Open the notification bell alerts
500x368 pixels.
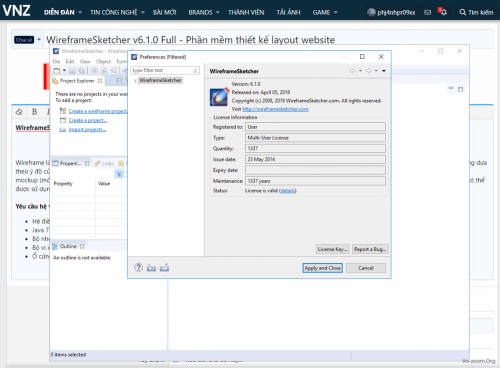coord(442,12)
